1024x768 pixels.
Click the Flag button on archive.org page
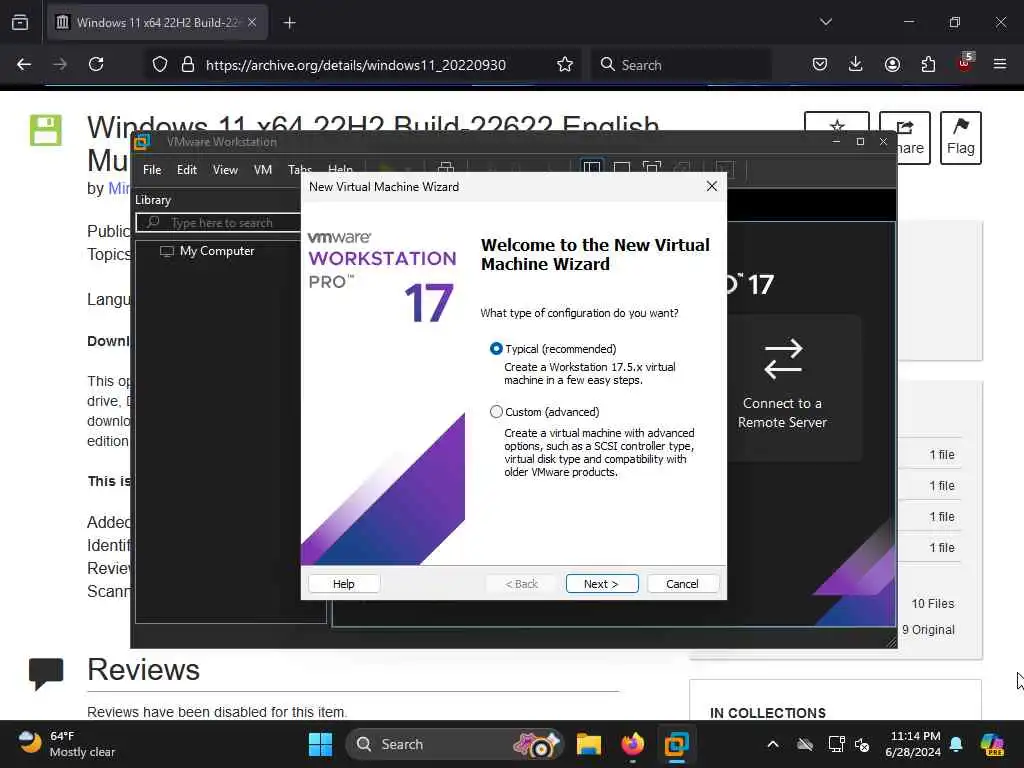pos(961,138)
